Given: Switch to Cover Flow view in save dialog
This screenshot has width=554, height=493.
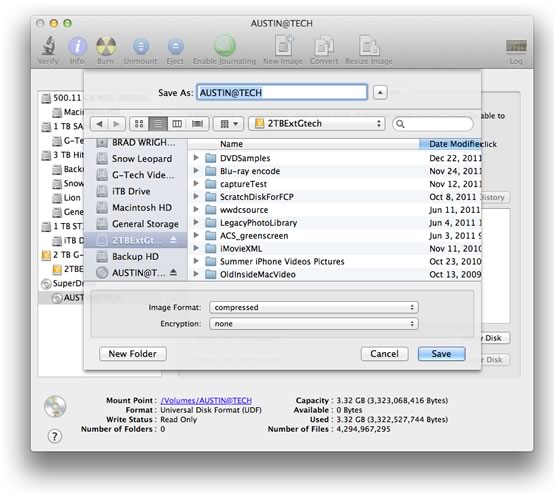Looking at the screenshot, I should (198, 124).
